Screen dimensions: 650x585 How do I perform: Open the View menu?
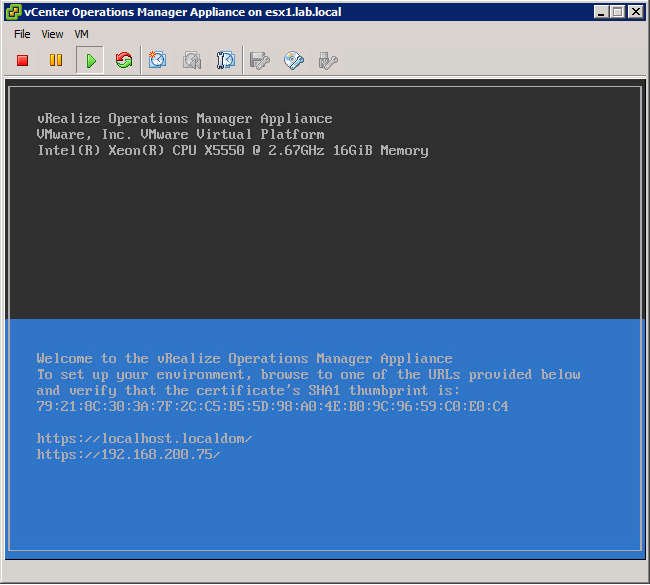click(52, 34)
